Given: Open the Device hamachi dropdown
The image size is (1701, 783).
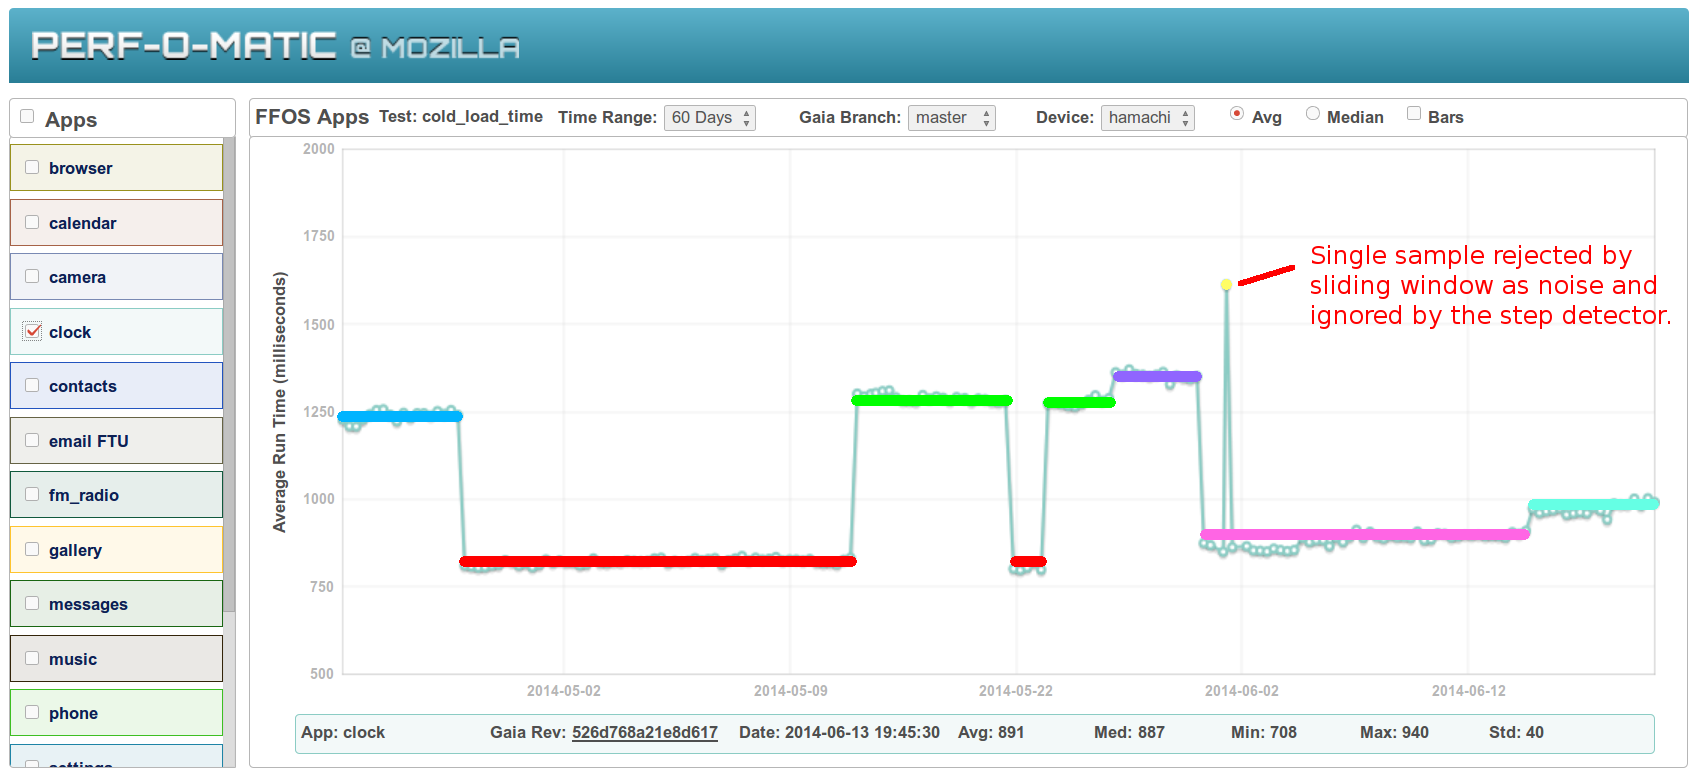Looking at the screenshot, I should [1148, 118].
